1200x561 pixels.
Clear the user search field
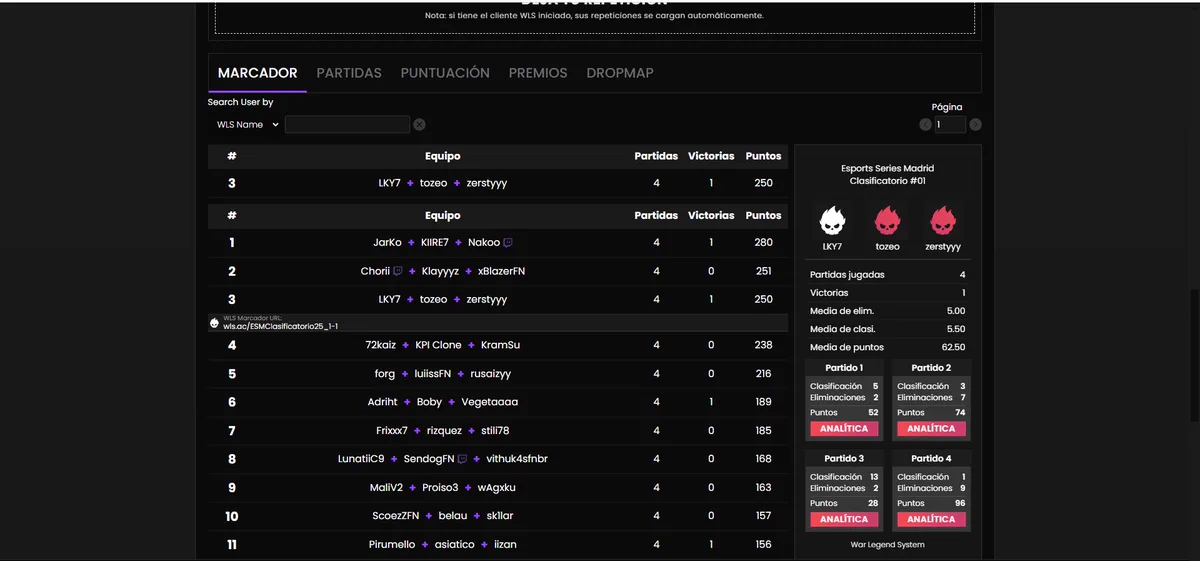(x=419, y=125)
